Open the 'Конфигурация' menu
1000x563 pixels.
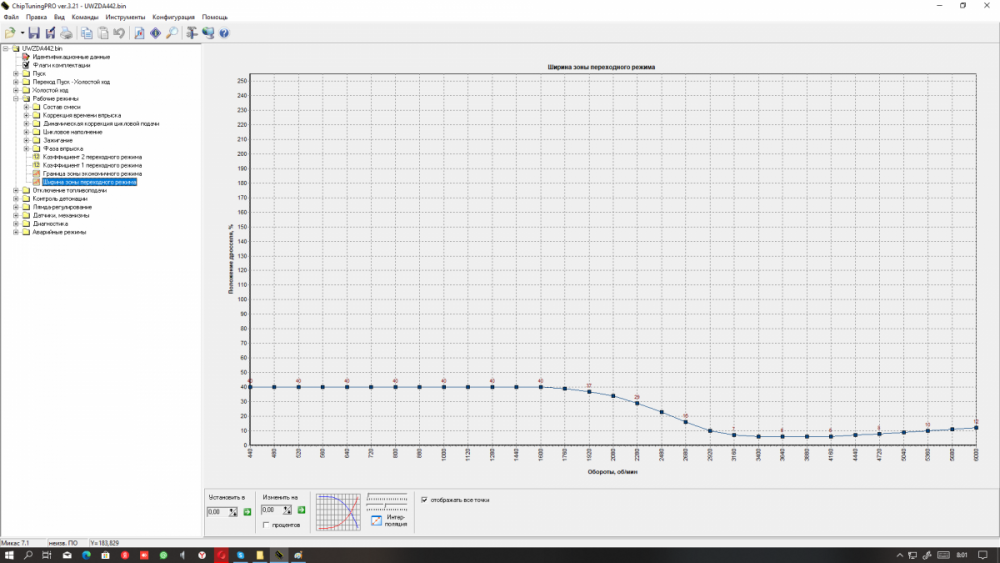[174, 17]
